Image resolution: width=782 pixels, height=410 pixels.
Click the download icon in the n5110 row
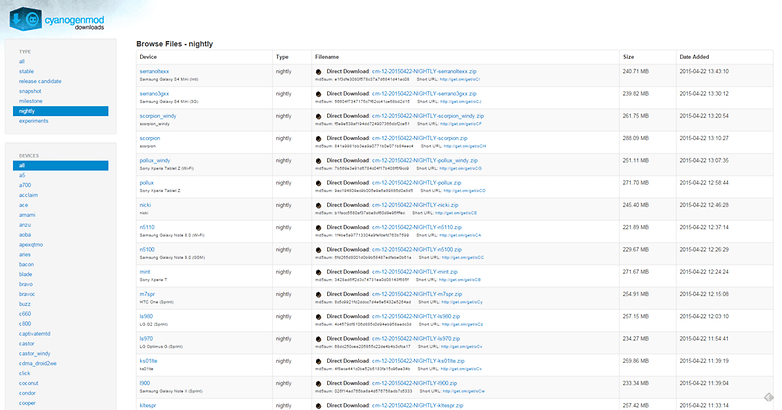[x=319, y=228]
